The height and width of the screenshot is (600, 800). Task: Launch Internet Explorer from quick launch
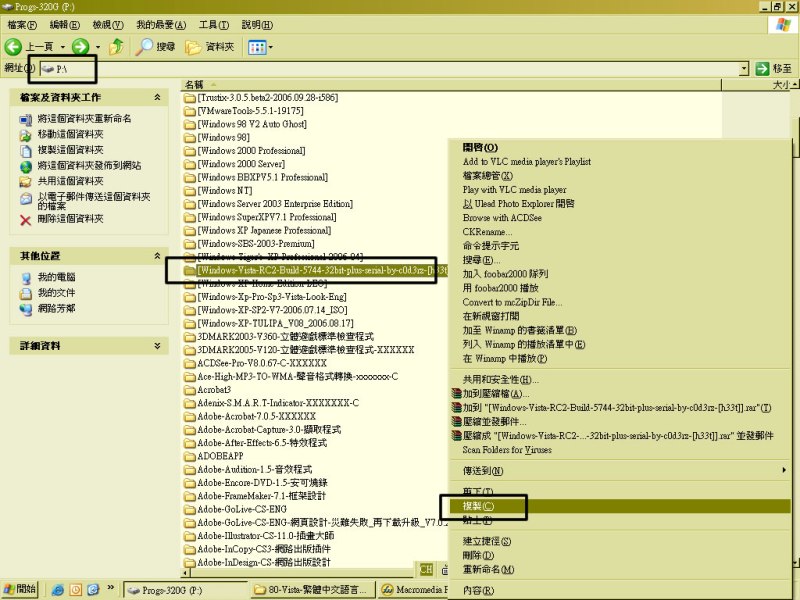[x=58, y=590]
